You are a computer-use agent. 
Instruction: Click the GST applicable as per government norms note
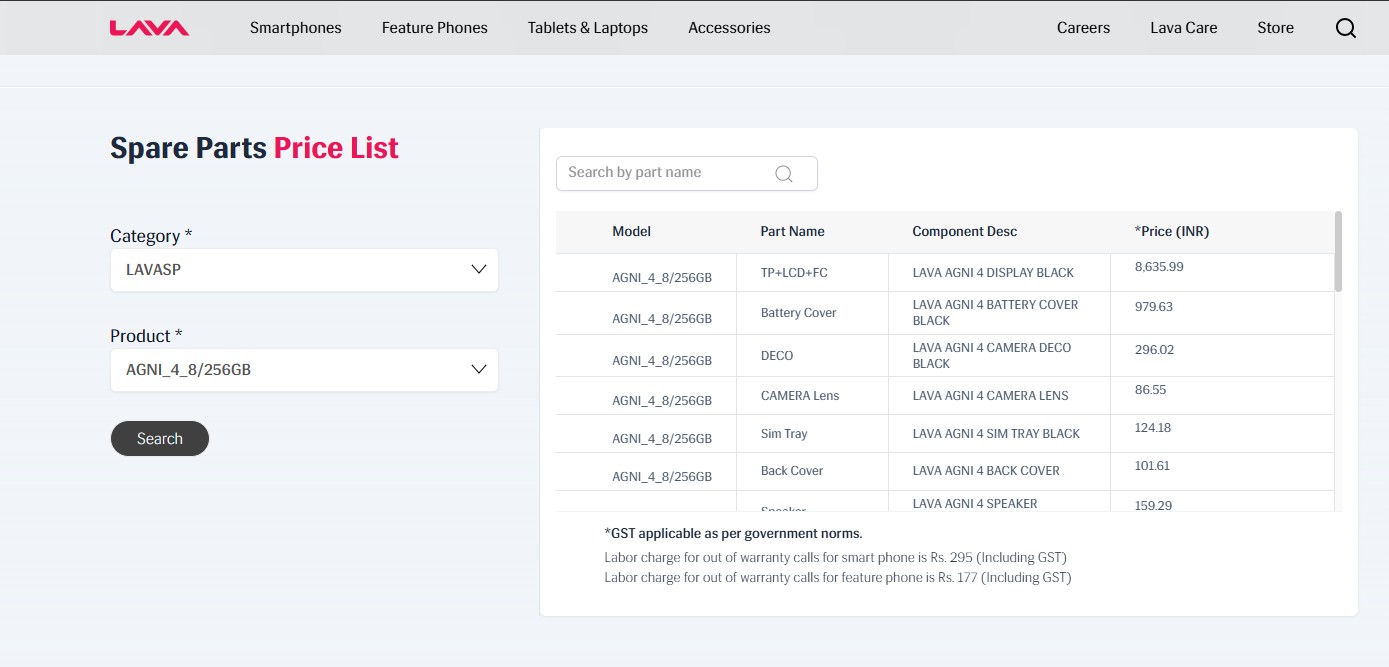[x=733, y=533]
